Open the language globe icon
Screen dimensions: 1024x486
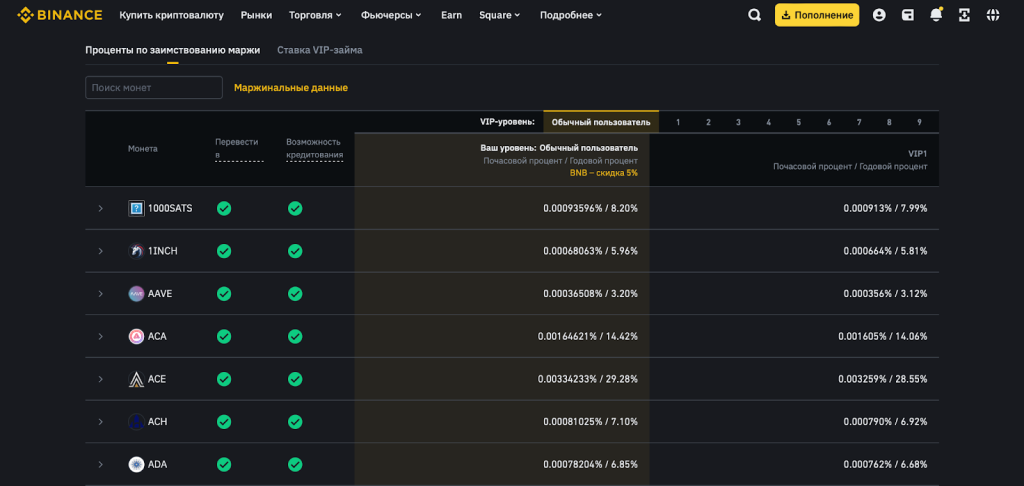pyautogui.click(x=992, y=15)
